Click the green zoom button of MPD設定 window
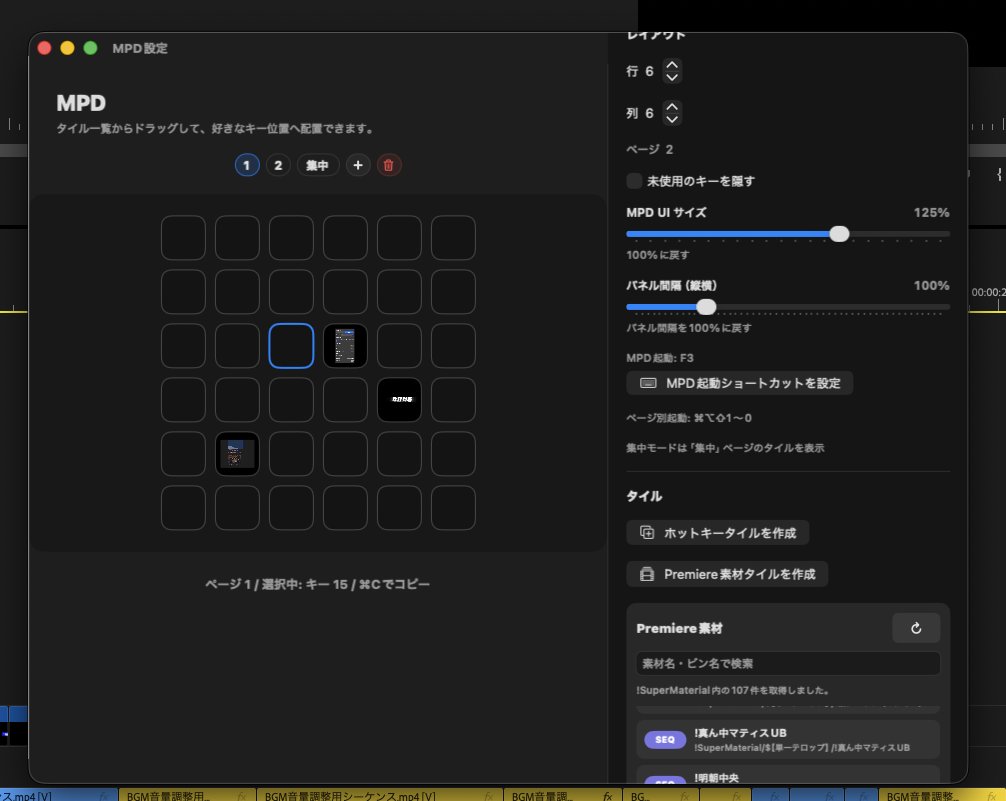 (x=90, y=48)
